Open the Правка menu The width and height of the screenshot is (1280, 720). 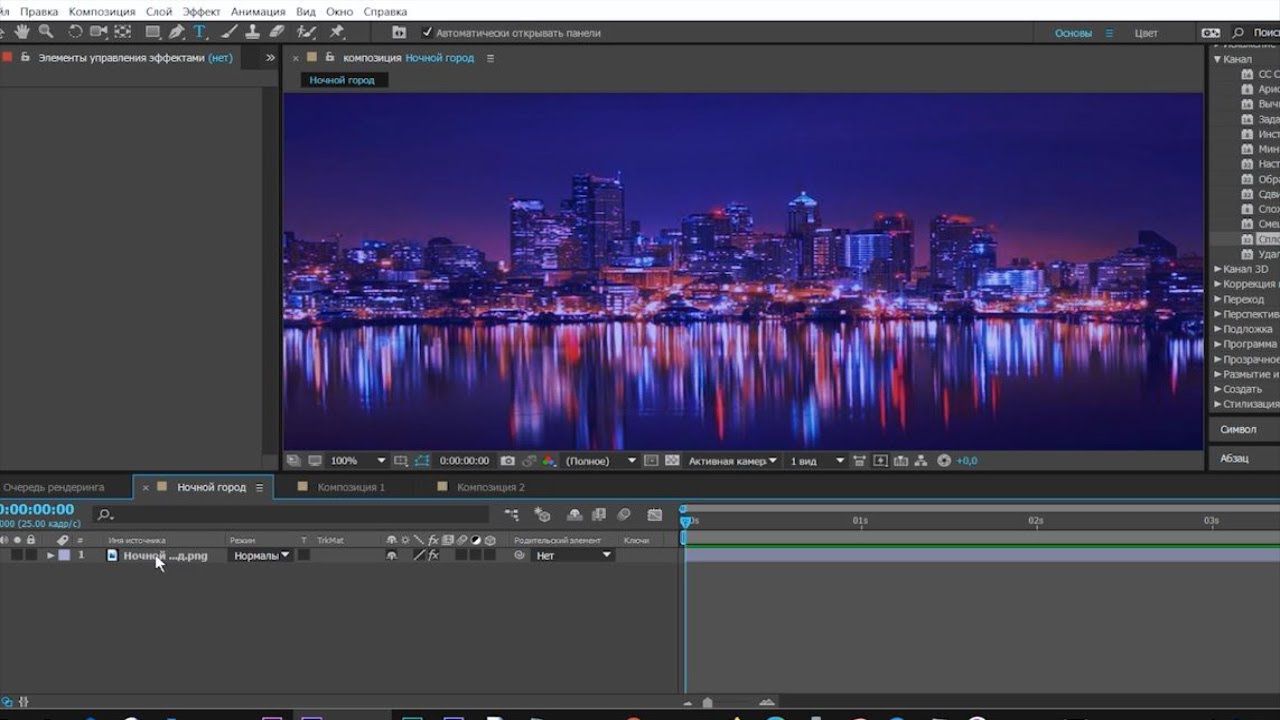tap(39, 12)
